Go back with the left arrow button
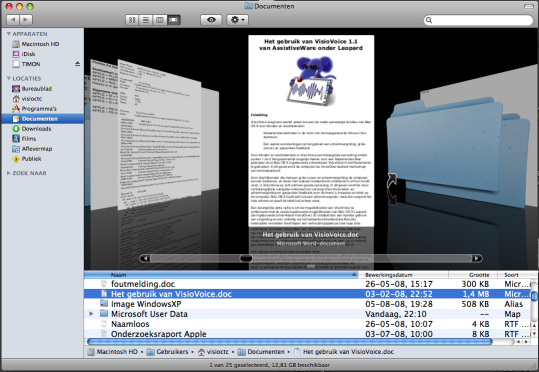This screenshot has width=539, height=372. tap(13, 20)
